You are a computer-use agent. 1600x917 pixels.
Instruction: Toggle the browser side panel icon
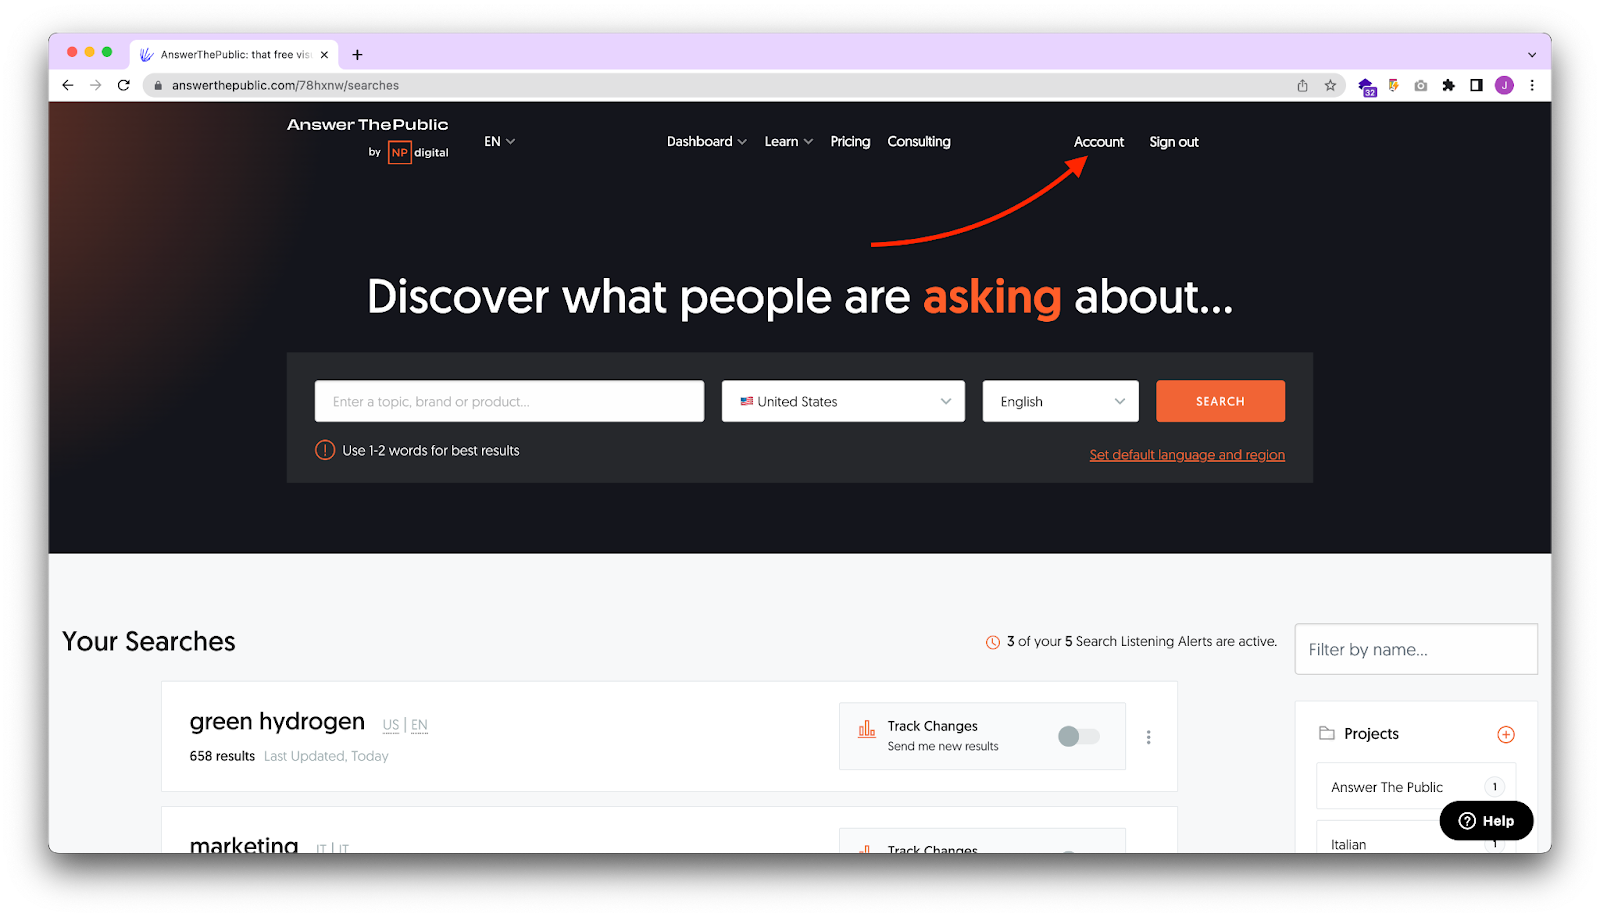point(1476,85)
